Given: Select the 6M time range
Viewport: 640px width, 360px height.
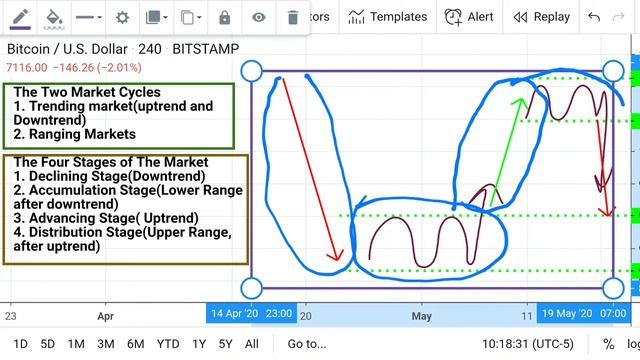Looking at the screenshot, I should (x=136, y=344).
